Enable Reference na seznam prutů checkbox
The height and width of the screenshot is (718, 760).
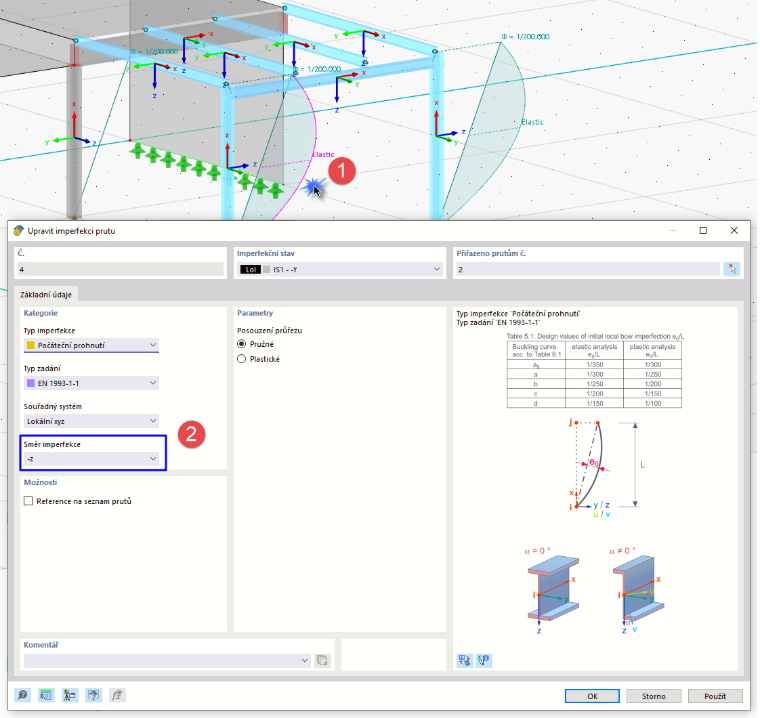tap(29, 501)
